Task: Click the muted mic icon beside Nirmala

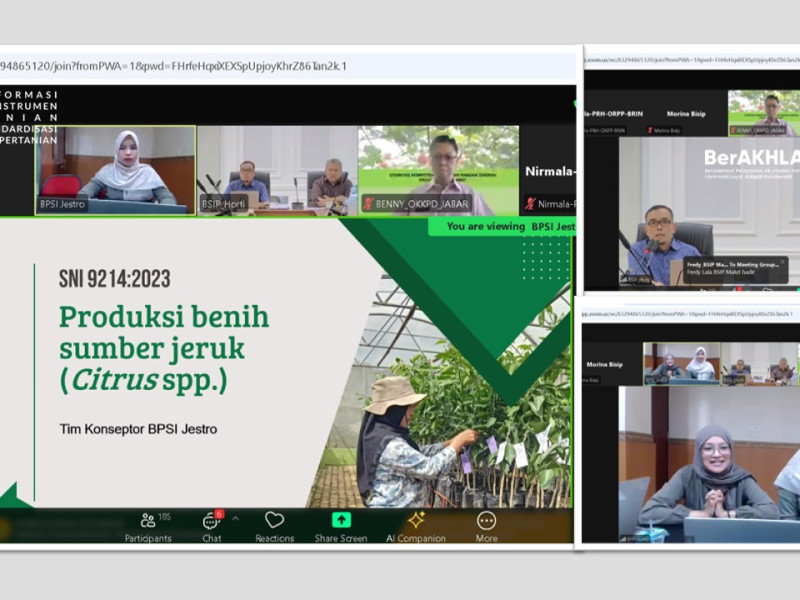Action: tap(530, 204)
